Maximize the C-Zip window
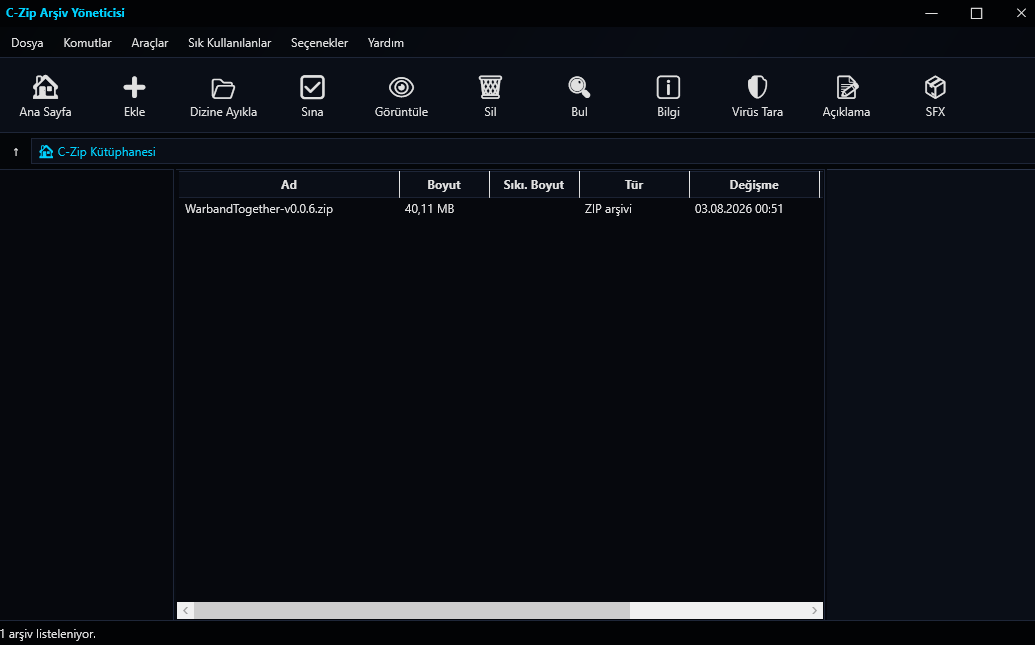The width and height of the screenshot is (1035, 645). 976,13
